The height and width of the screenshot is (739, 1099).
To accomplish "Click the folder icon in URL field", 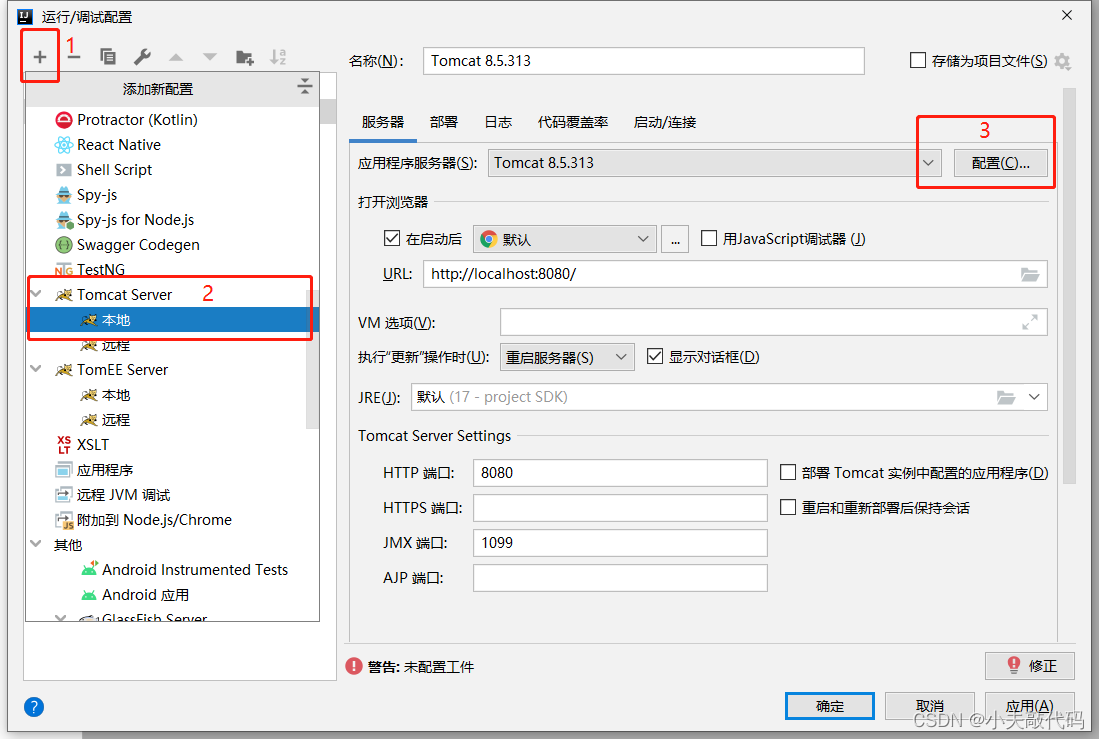I will coord(1030,274).
